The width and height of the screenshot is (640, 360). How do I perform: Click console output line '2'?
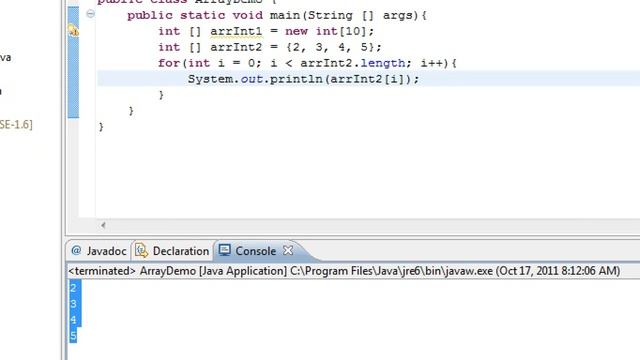coord(73,288)
